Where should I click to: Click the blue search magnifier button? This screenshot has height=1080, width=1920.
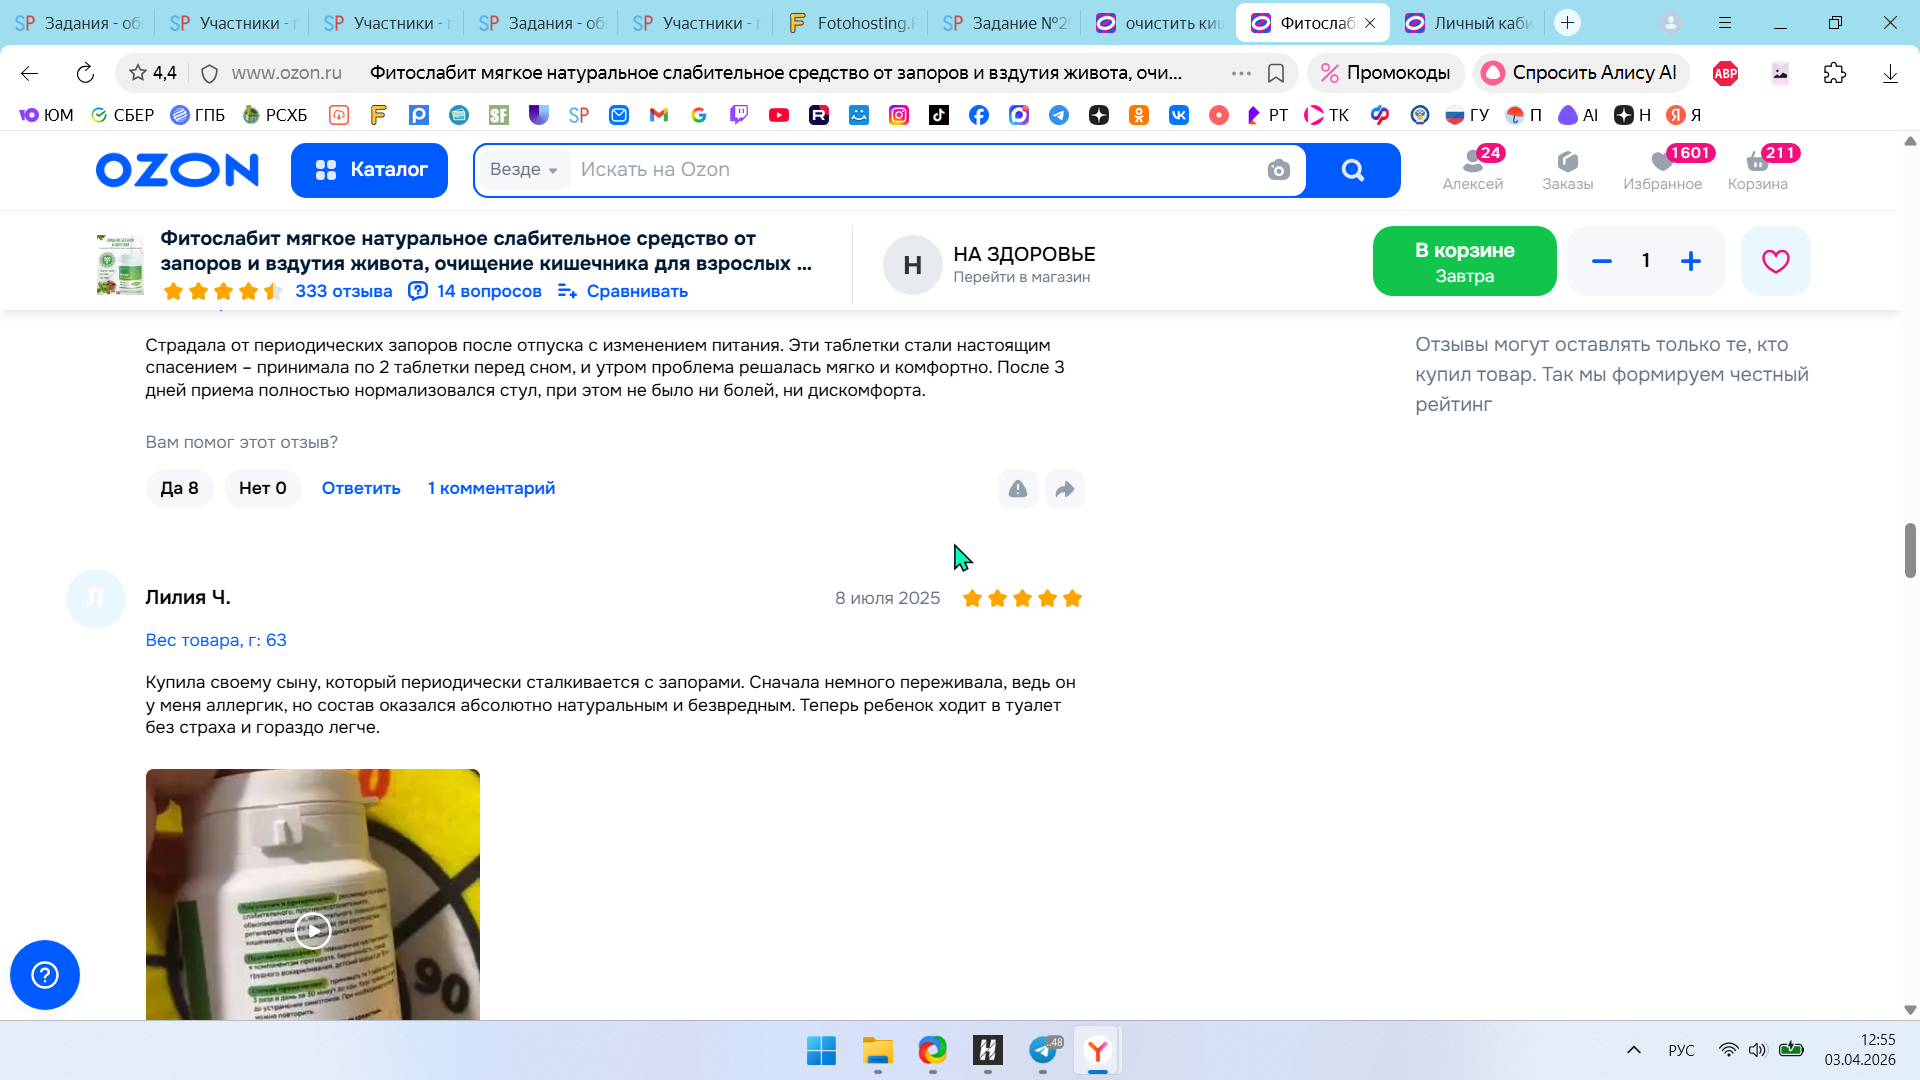pyautogui.click(x=1353, y=170)
